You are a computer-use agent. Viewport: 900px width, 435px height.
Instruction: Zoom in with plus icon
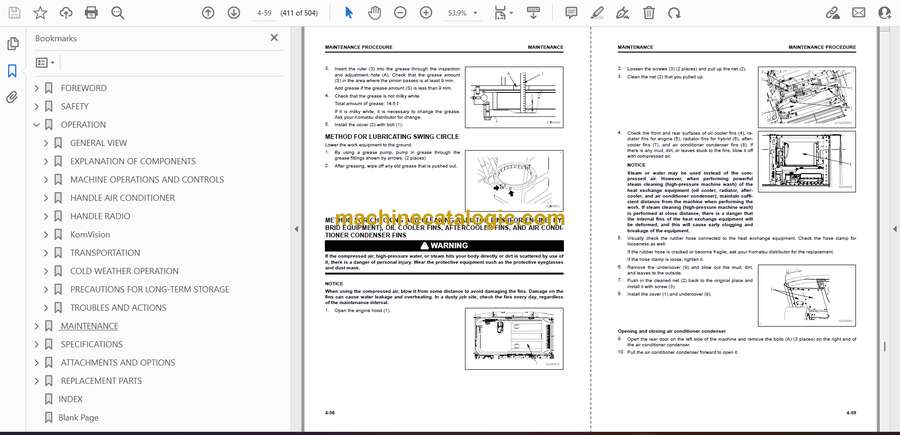point(426,13)
